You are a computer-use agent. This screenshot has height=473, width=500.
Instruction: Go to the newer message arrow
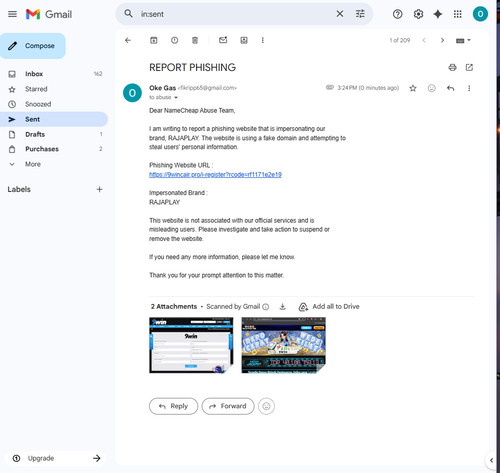pyautogui.click(x=424, y=40)
